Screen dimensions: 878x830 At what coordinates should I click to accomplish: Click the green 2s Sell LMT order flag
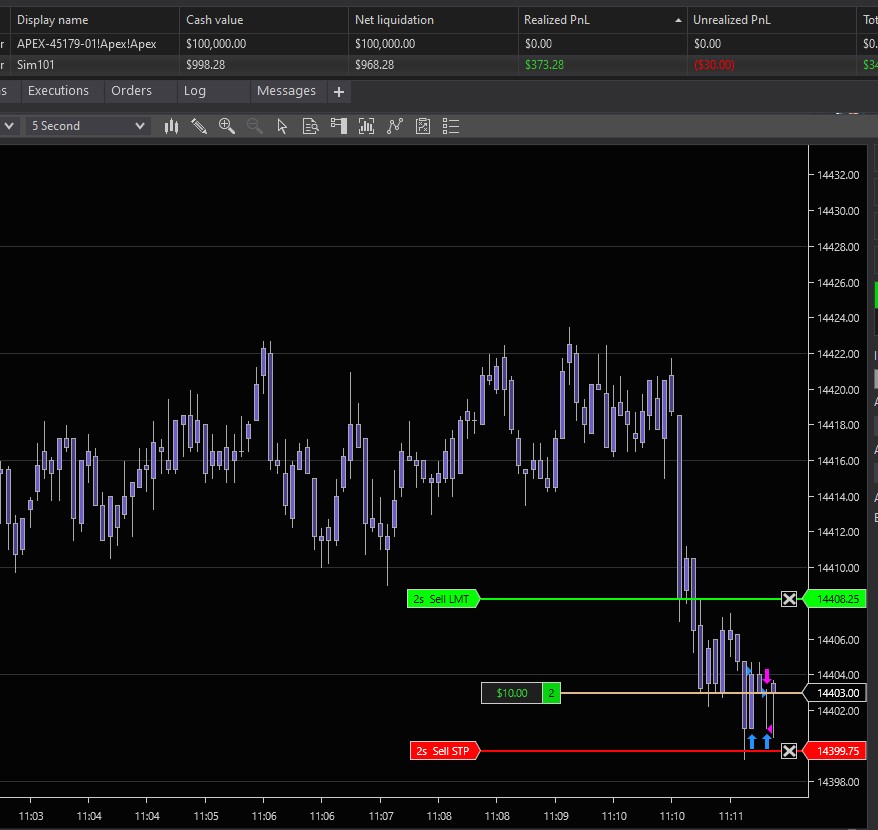[x=443, y=599]
